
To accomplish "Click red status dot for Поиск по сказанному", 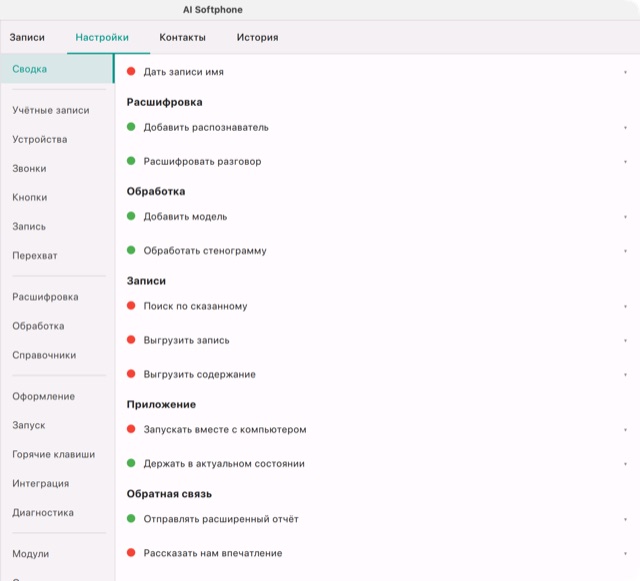I will click(x=131, y=305).
